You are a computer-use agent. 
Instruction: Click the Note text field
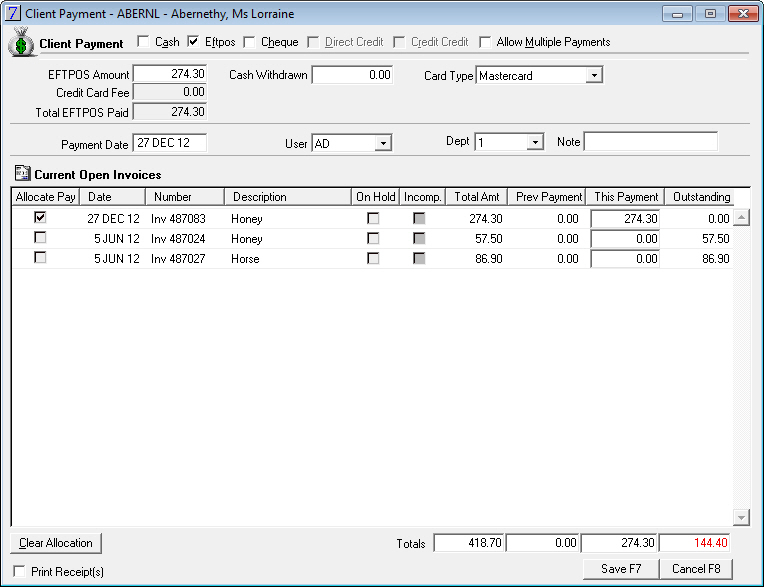click(x=651, y=142)
